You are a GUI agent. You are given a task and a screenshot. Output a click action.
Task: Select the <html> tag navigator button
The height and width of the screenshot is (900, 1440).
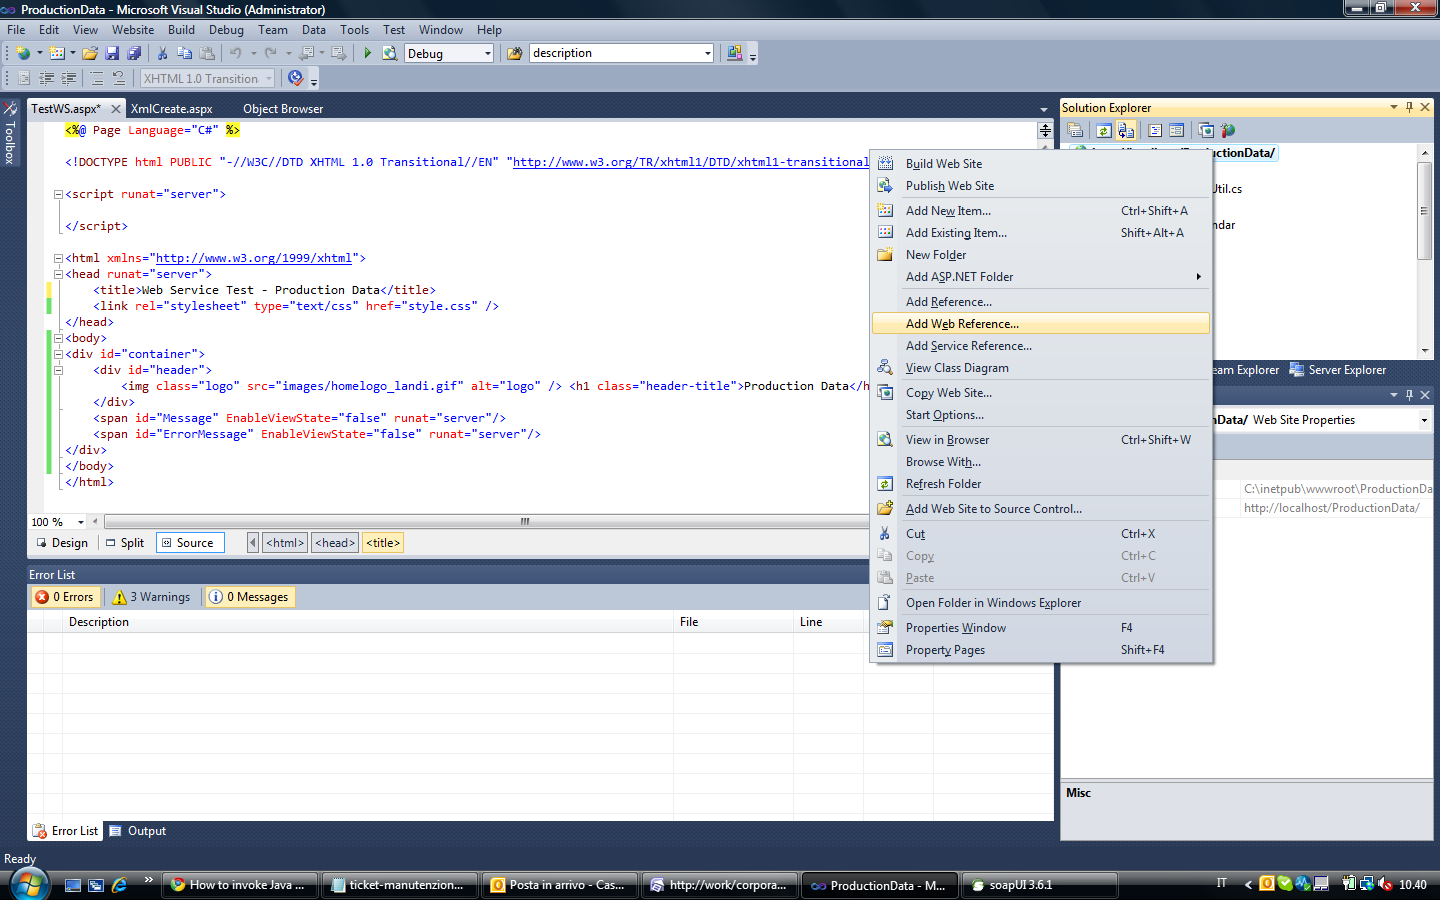285,543
